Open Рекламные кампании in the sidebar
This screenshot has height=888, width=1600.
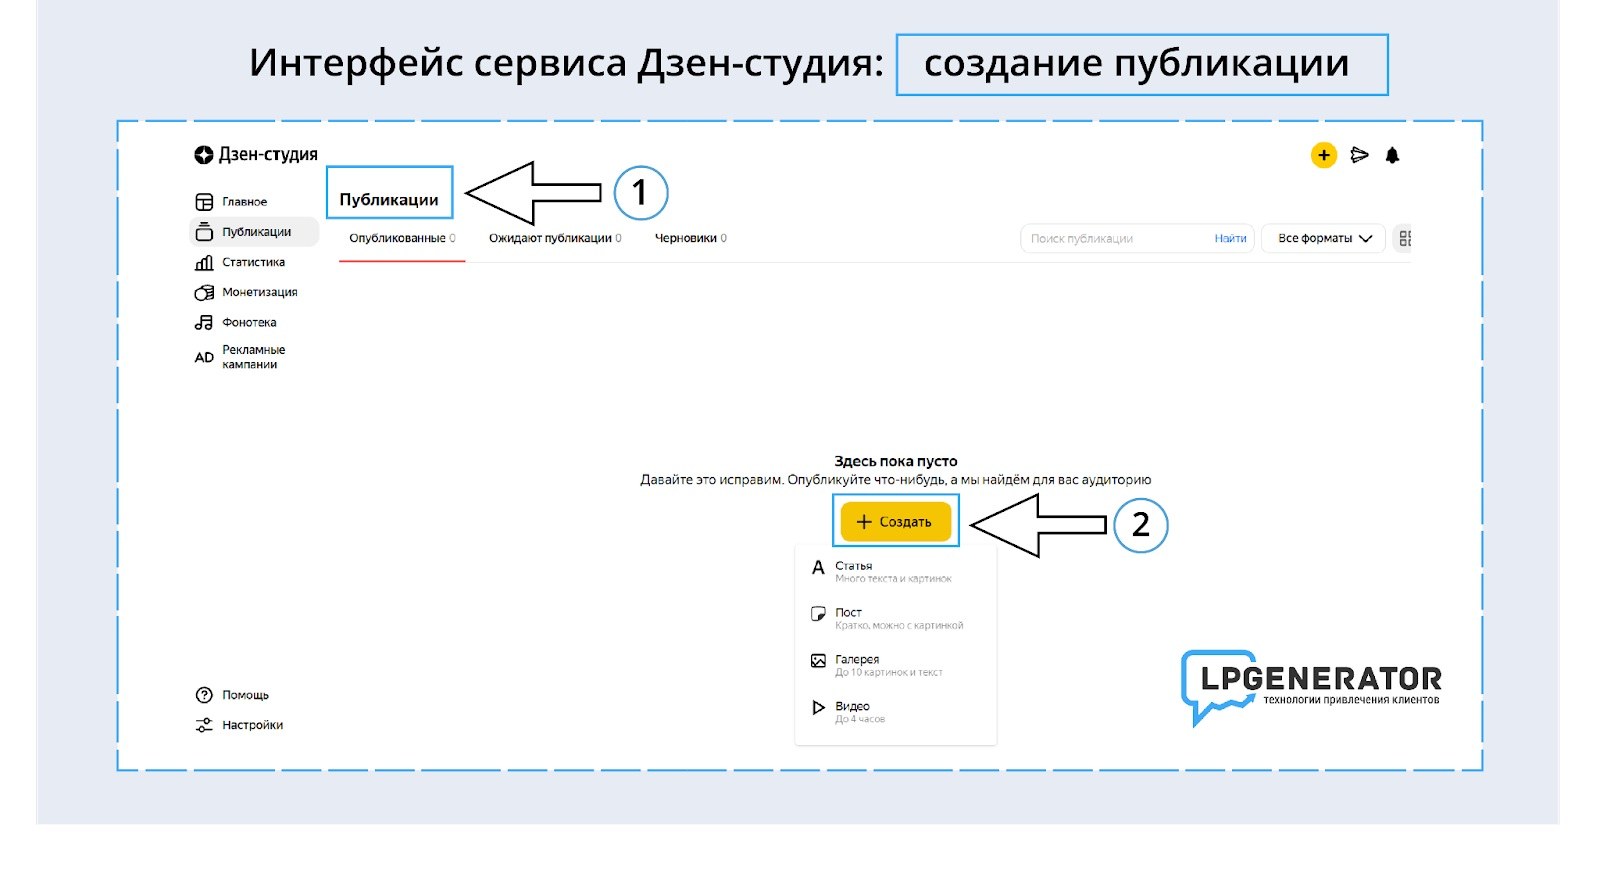click(x=253, y=357)
